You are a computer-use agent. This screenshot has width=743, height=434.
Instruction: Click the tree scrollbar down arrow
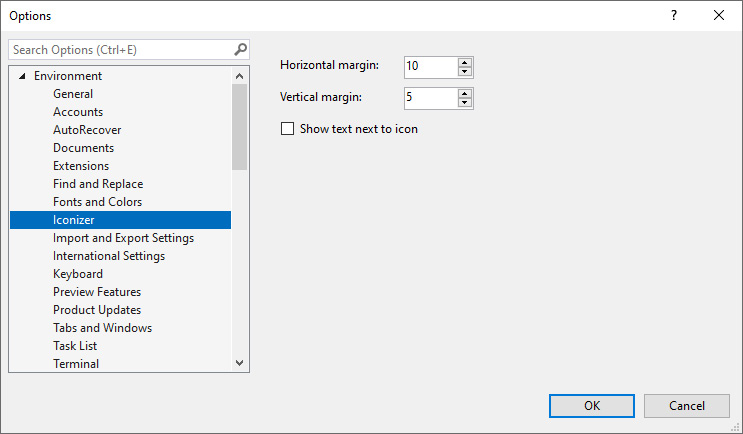239,363
